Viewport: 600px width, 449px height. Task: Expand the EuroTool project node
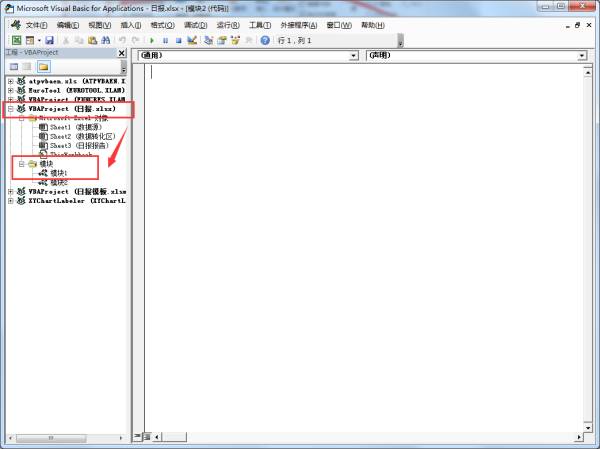tap(11, 90)
